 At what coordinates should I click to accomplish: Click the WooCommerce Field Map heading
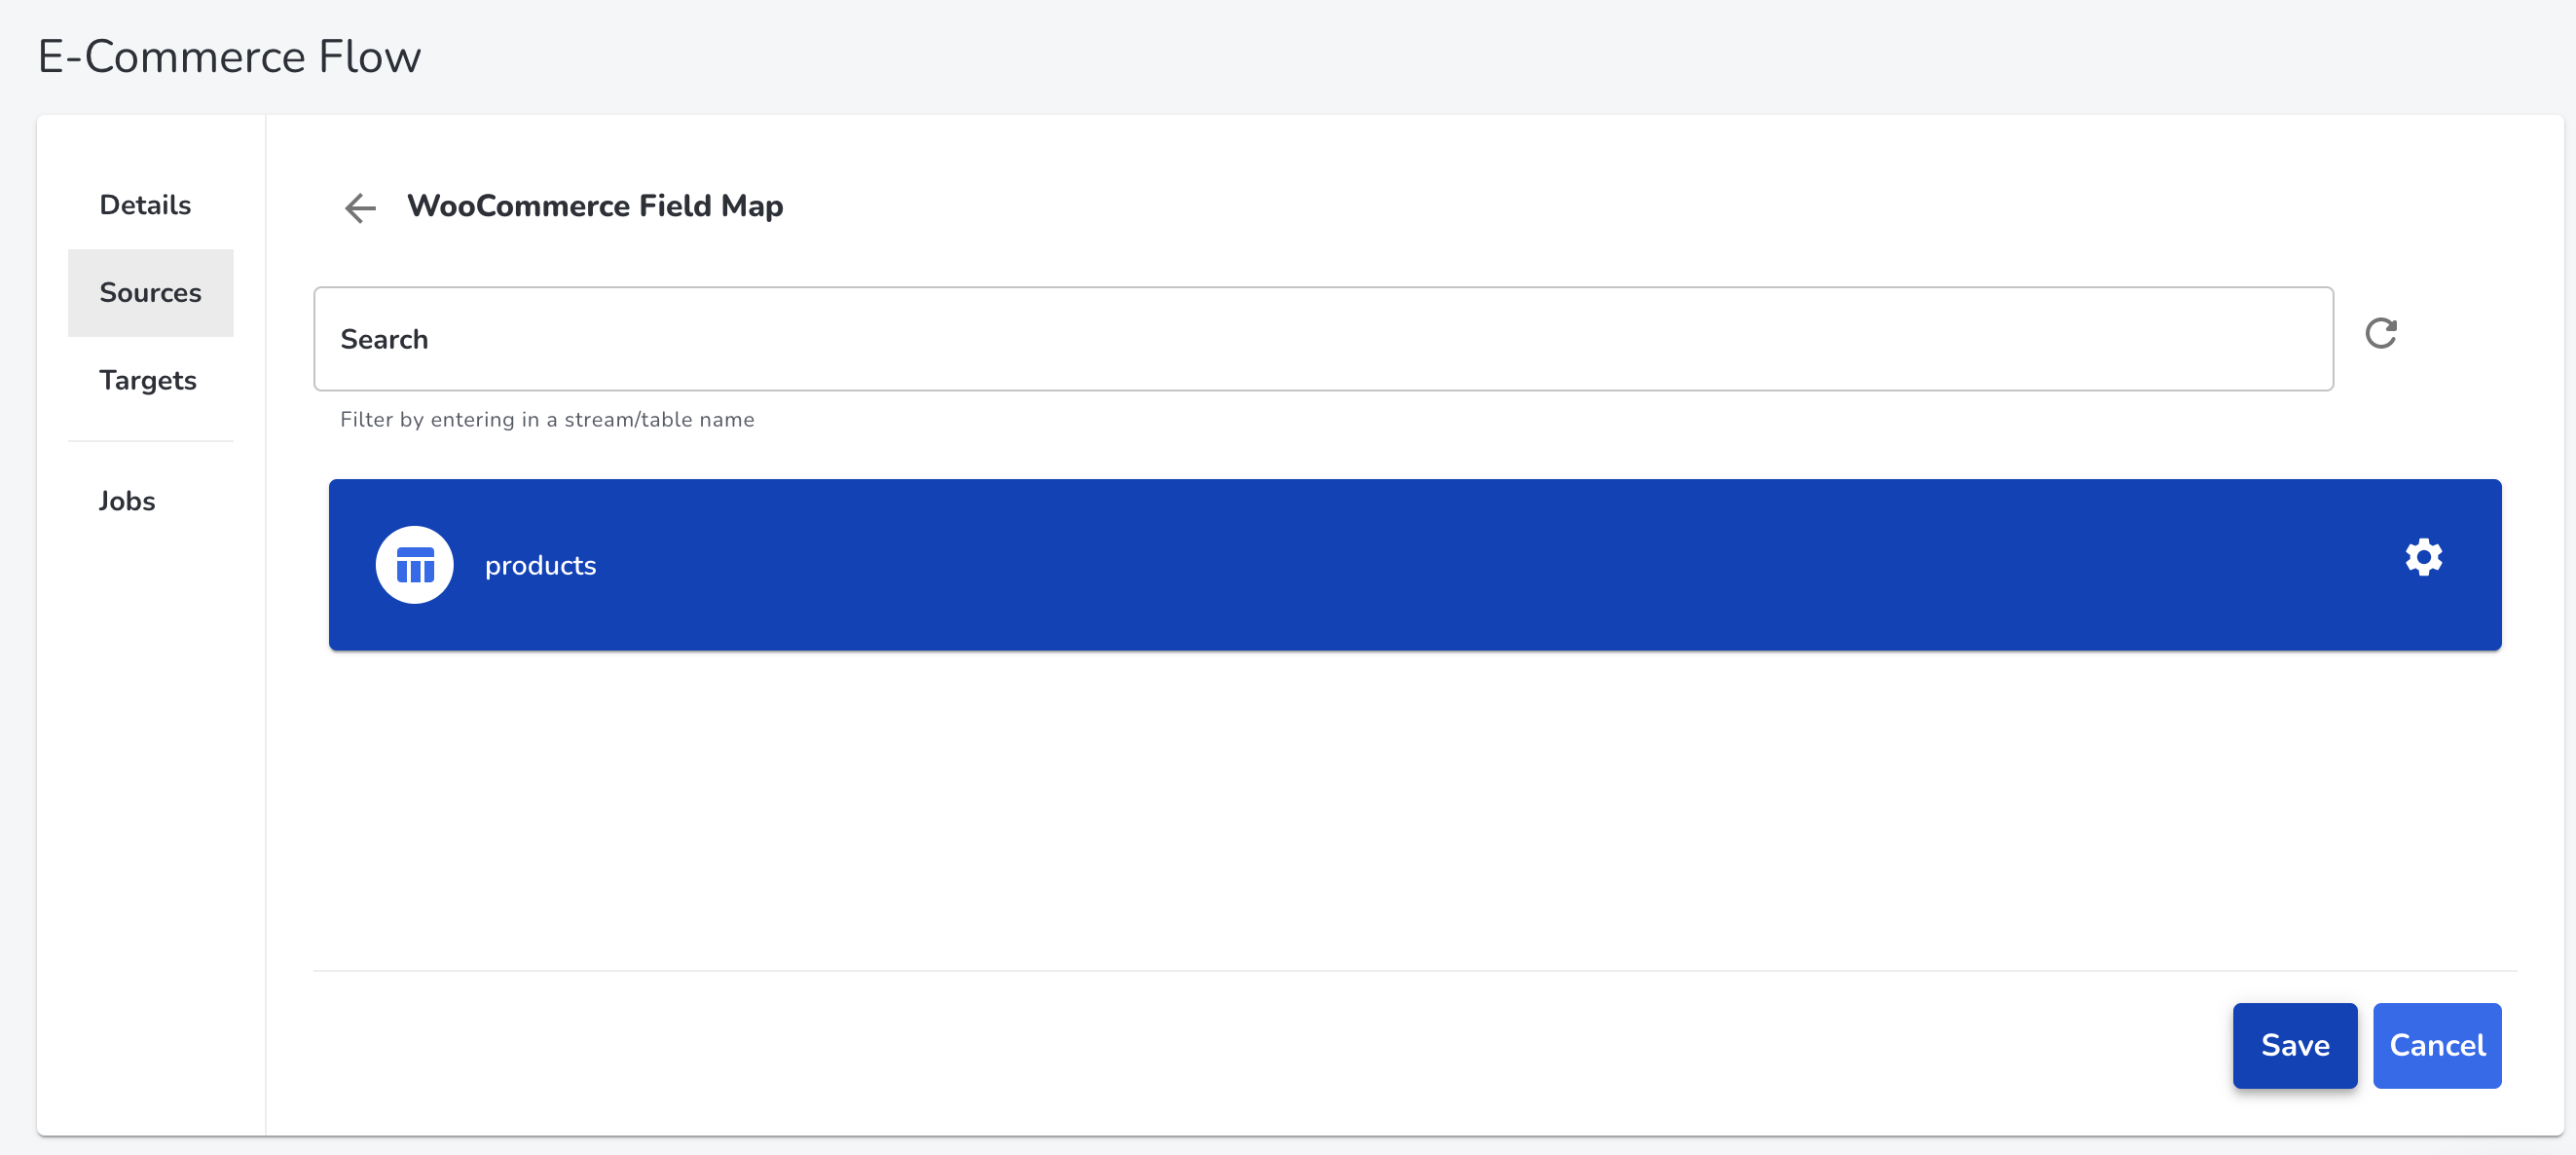click(595, 206)
